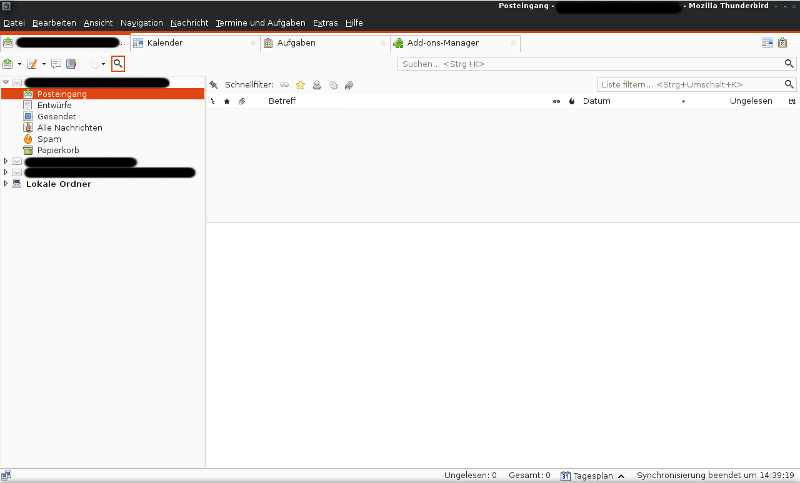This screenshot has height=483, width=800.
Task: Select the Spam folder
Action: [x=49, y=139]
